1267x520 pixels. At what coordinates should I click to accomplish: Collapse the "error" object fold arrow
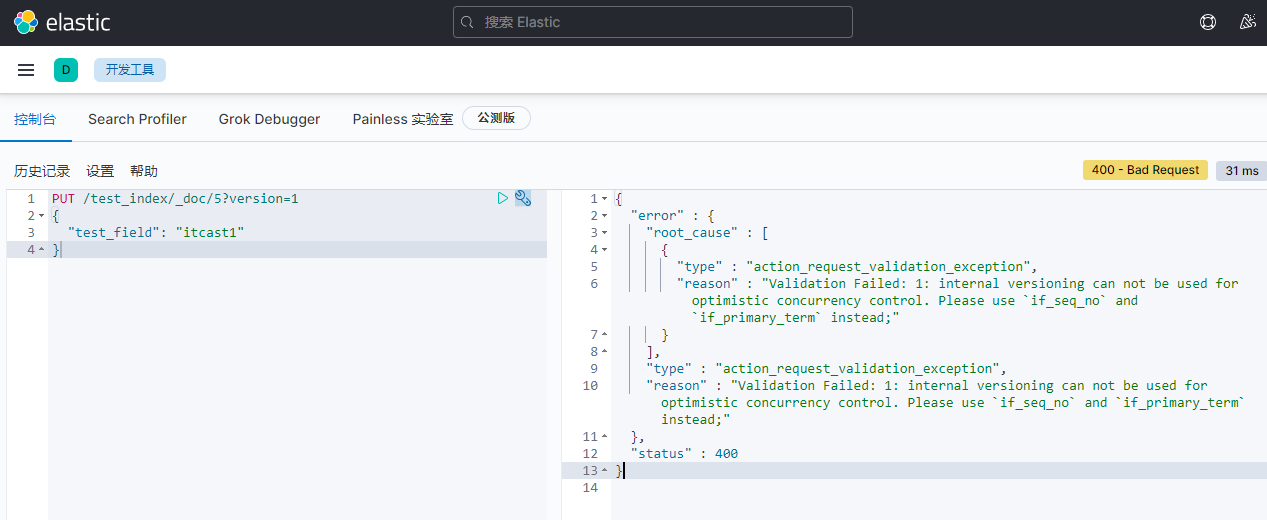click(x=604, y=216)
